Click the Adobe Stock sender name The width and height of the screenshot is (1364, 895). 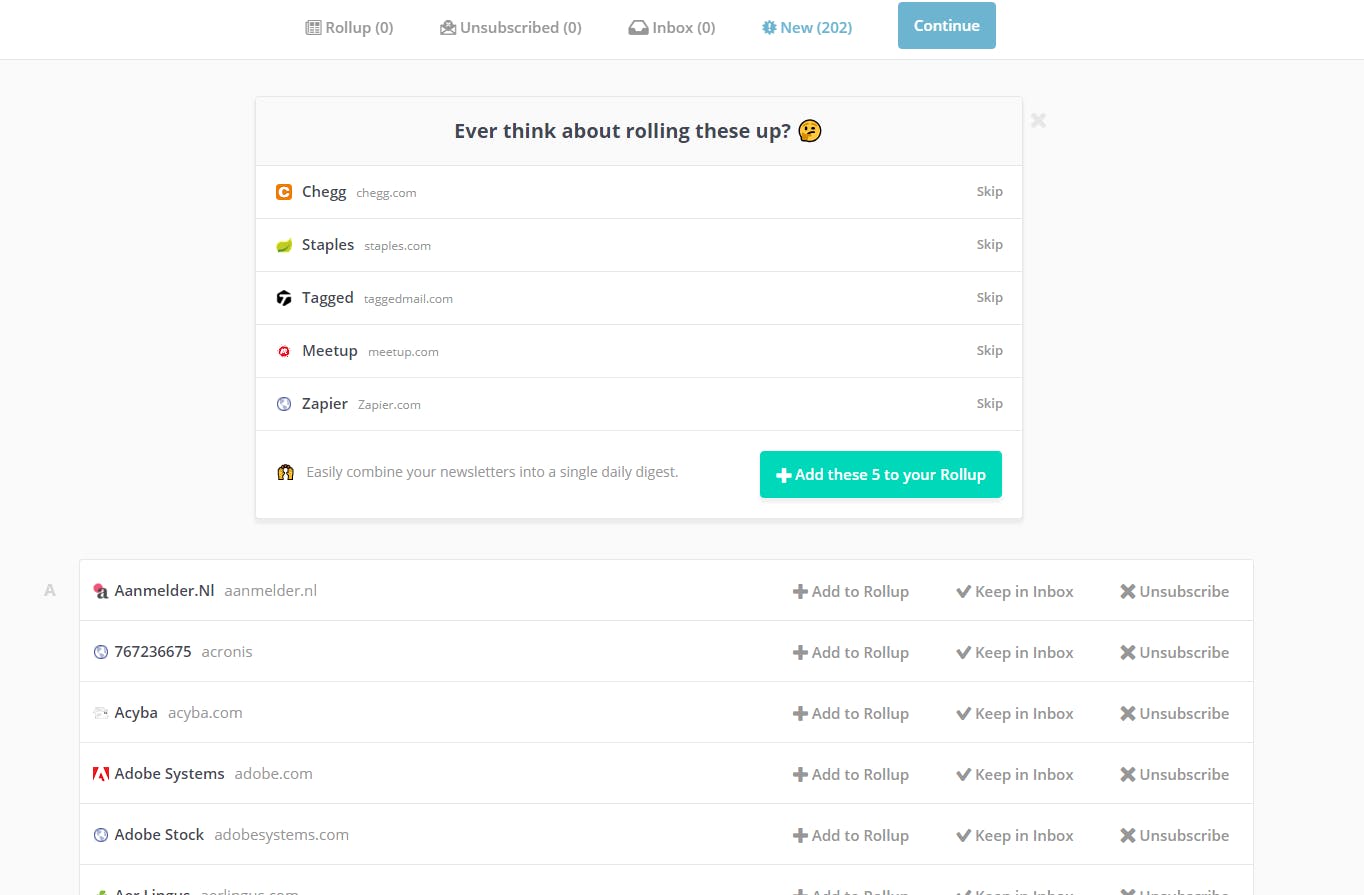click(x=159, y=835)
